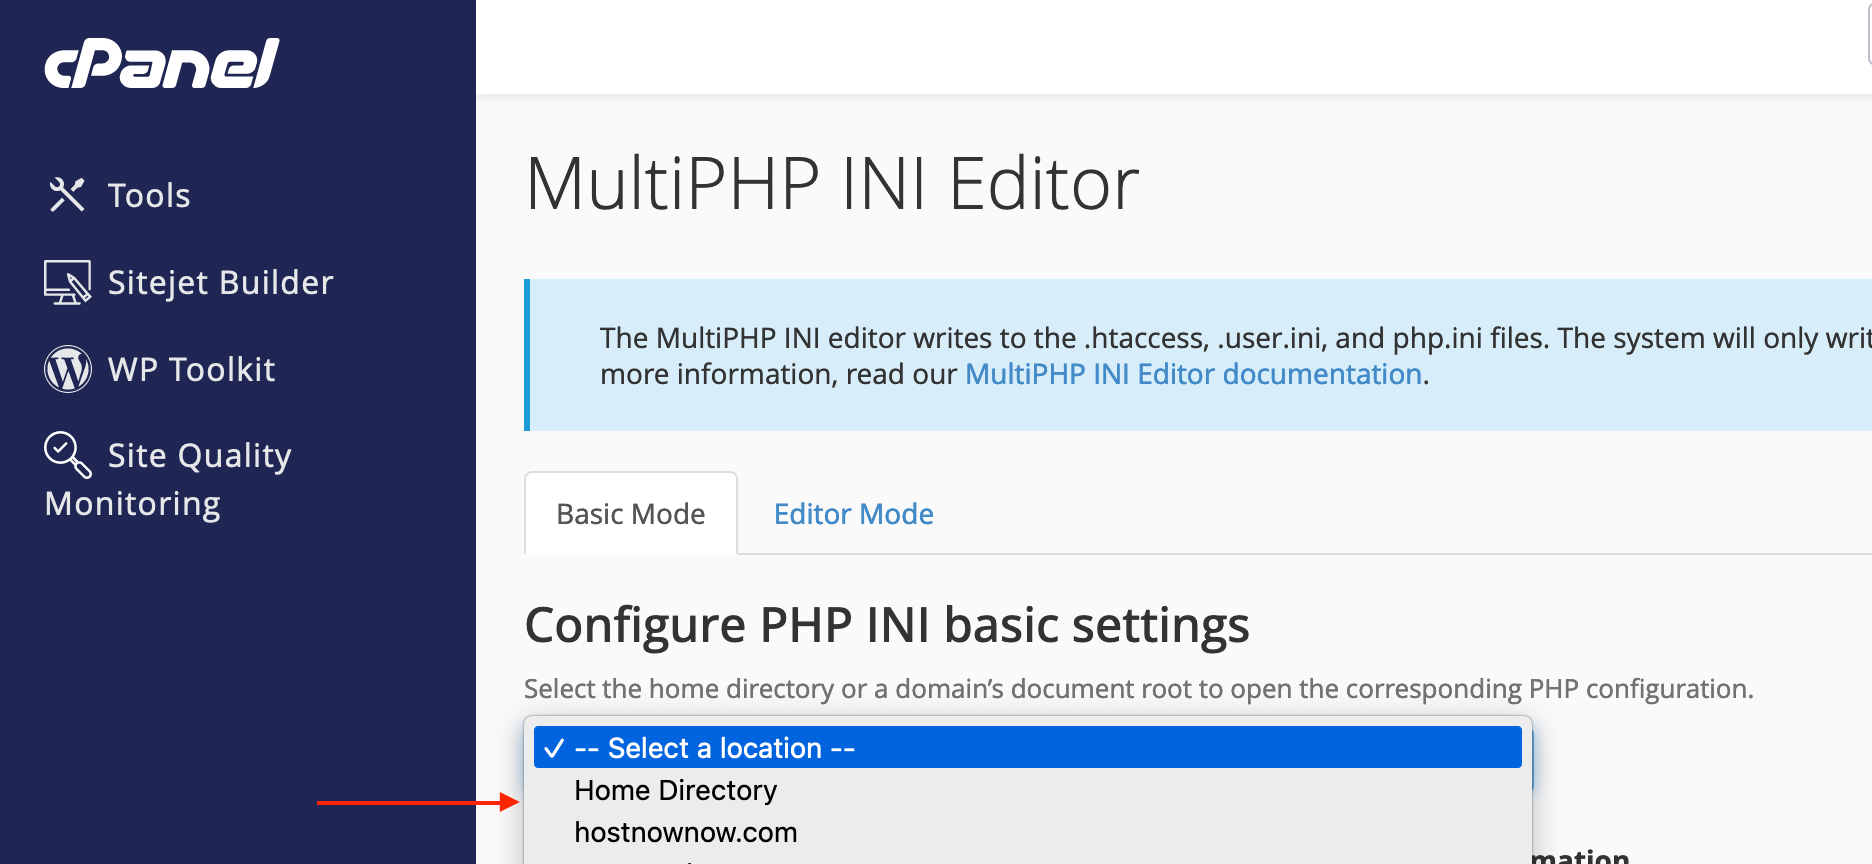The image size is (1872, 864).
Task: Switch to the Basic Mode tab
Action: (x=631, y=514)
